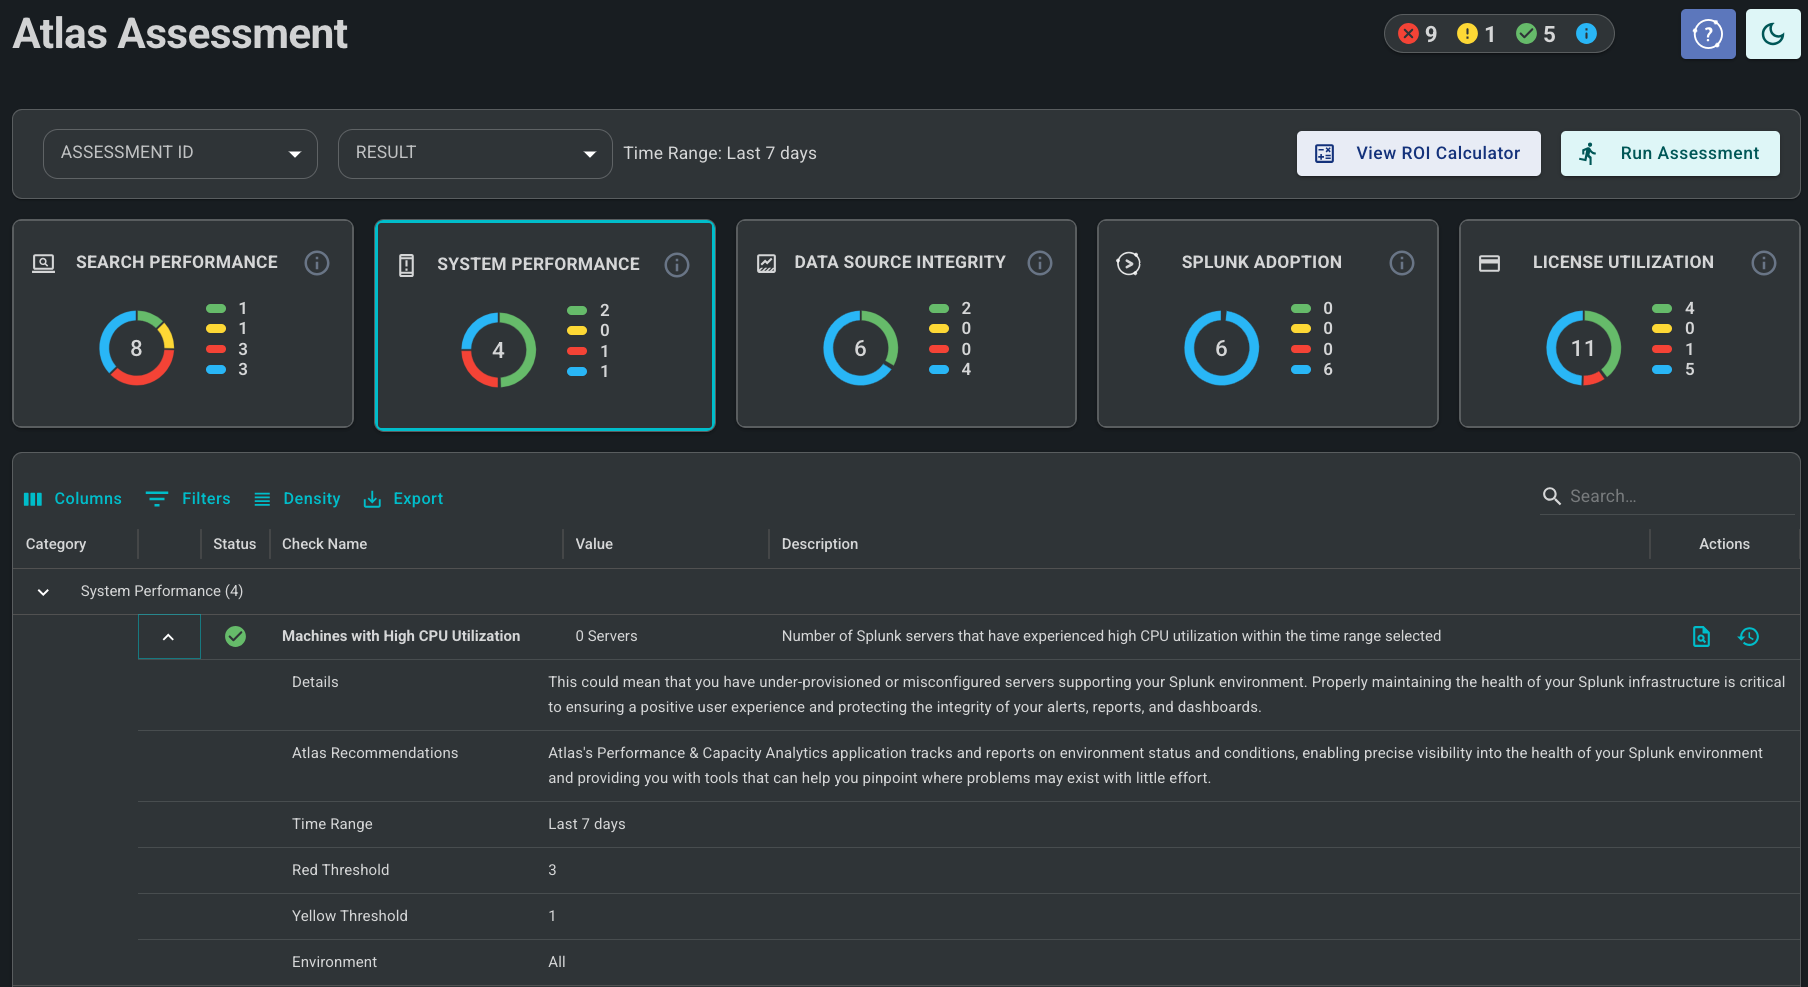
Task: Click info icon on Search Performance card
Action: [317, 262]
